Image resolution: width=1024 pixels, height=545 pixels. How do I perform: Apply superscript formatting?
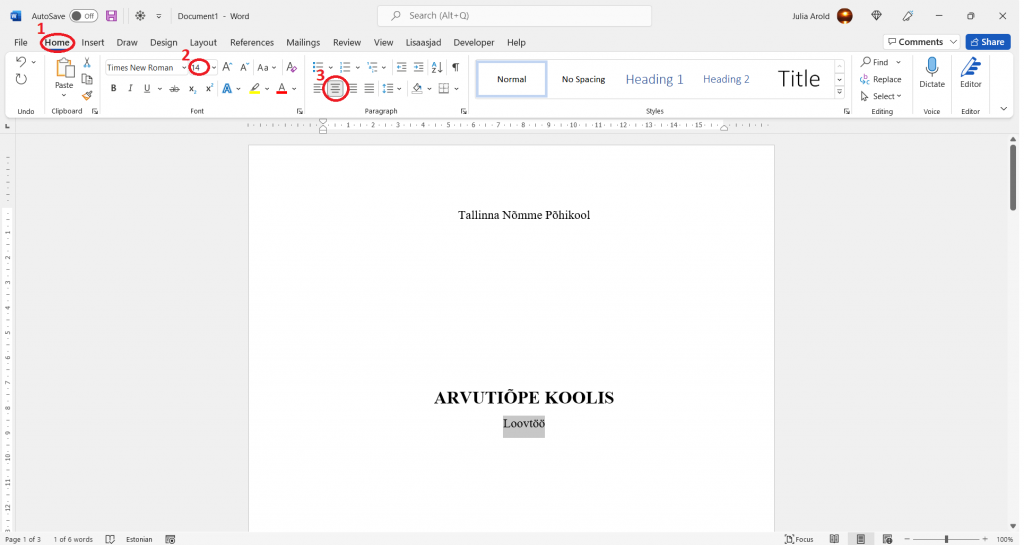(x=209, y=89)
